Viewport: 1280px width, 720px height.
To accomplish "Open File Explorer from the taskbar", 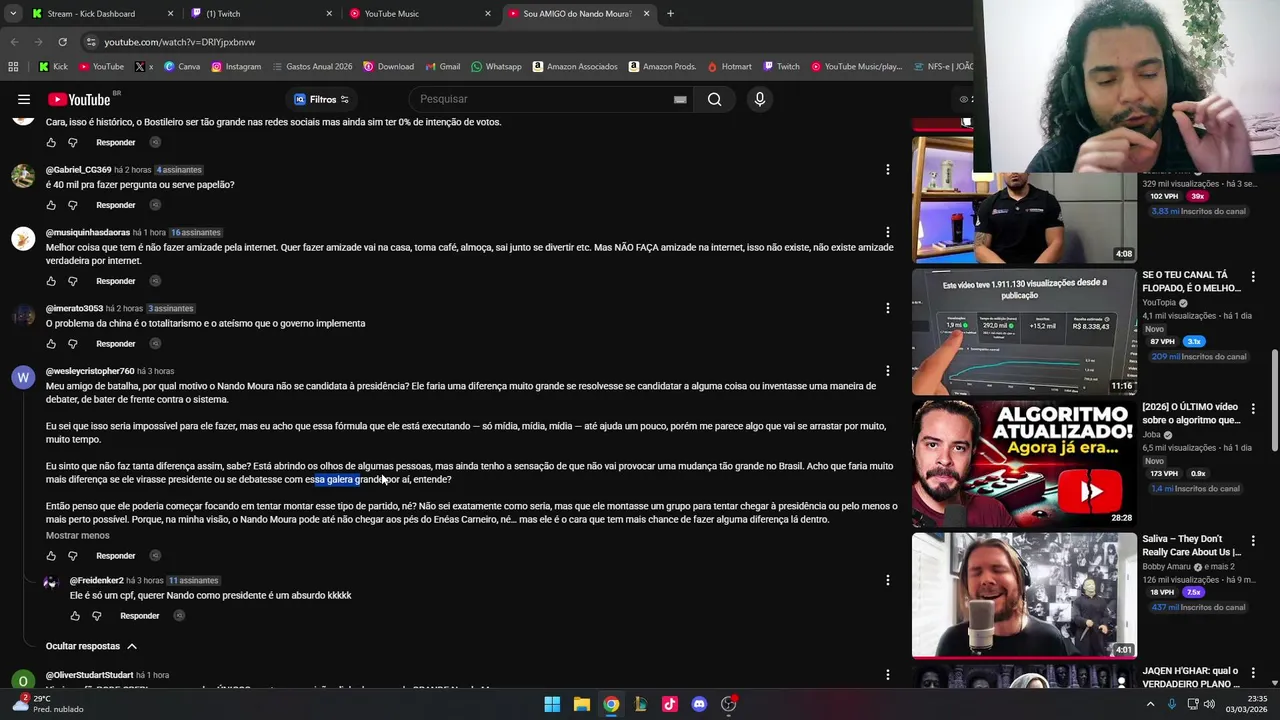I will (581, 704).
